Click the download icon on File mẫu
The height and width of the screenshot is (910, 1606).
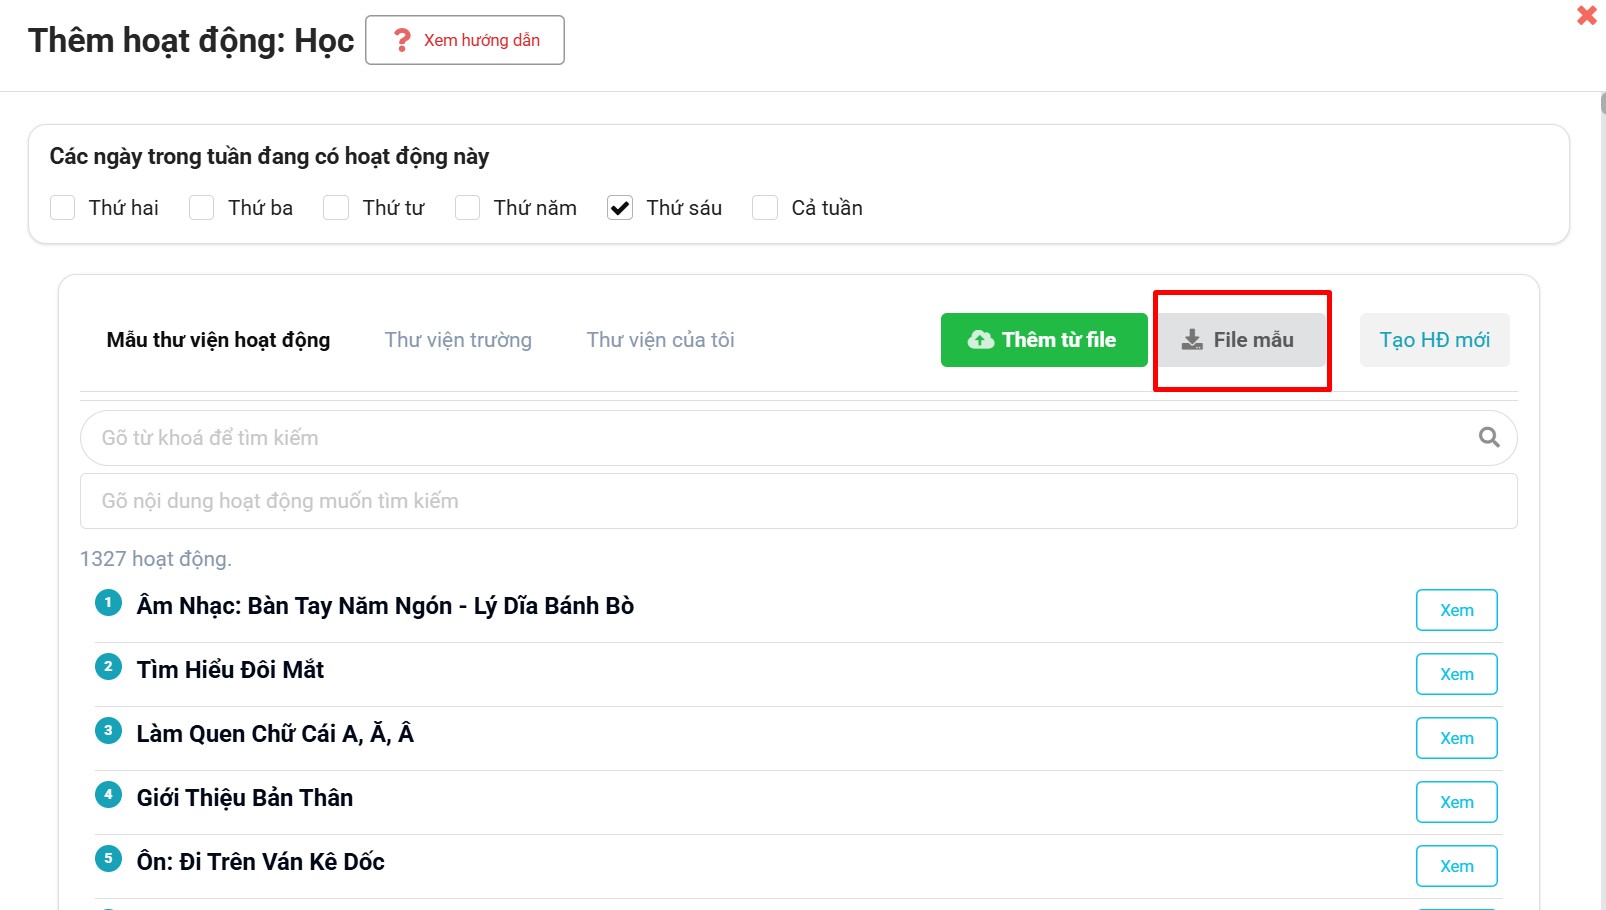(1192, 340)
